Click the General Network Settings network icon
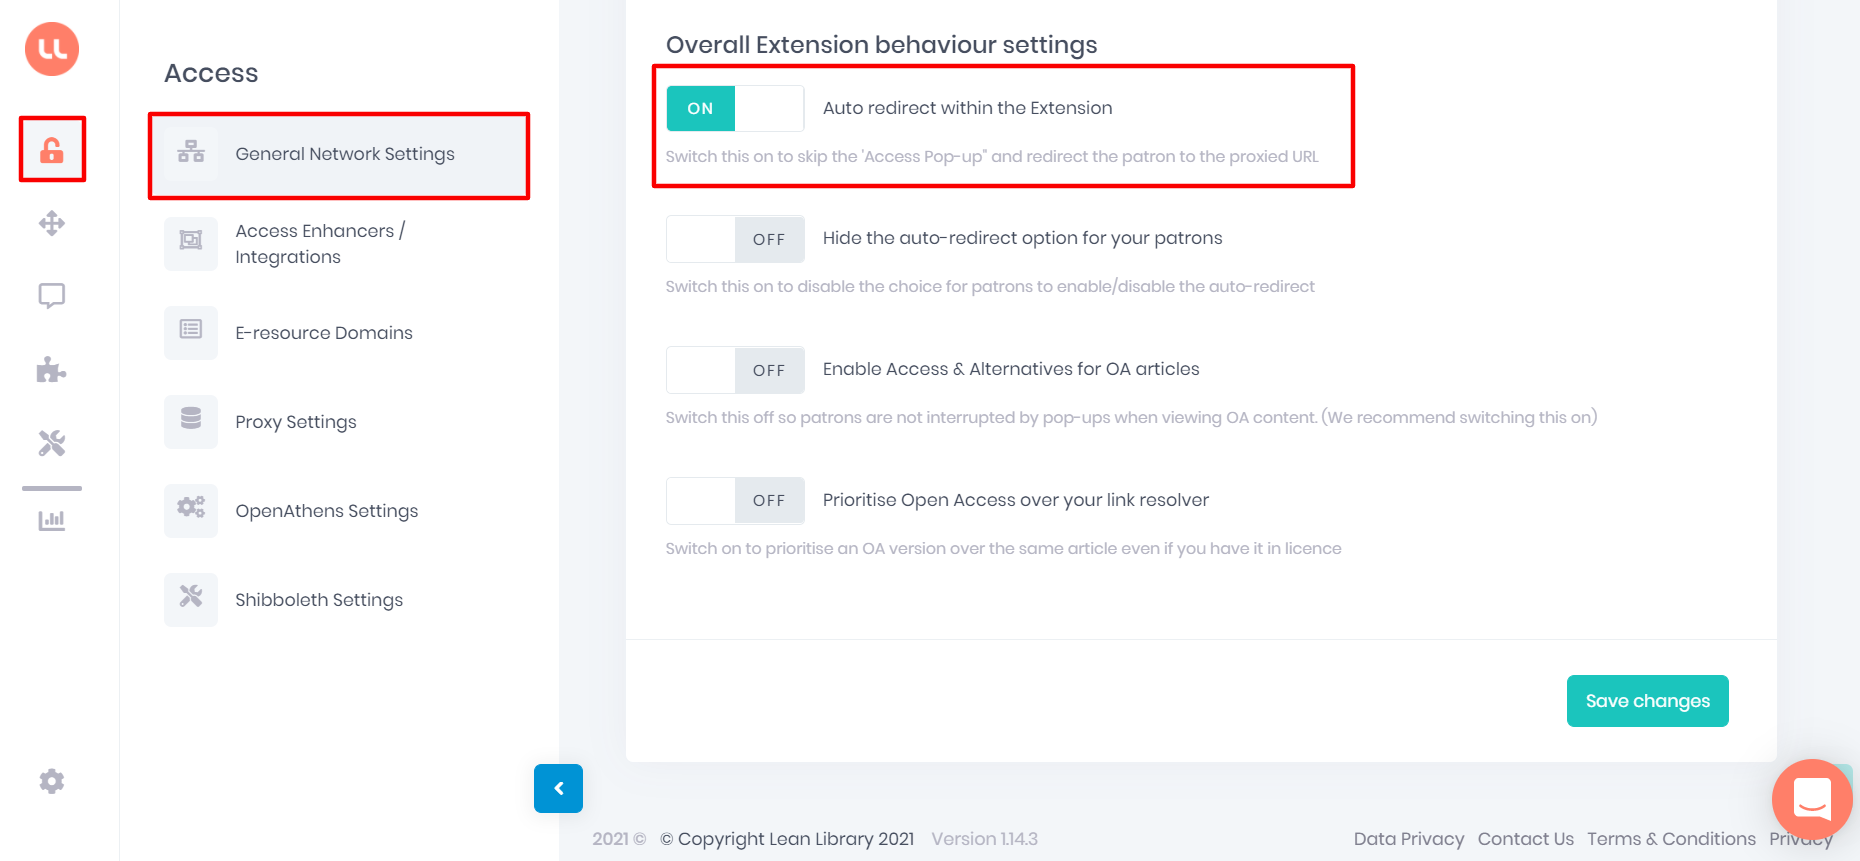 coord(191,153)
